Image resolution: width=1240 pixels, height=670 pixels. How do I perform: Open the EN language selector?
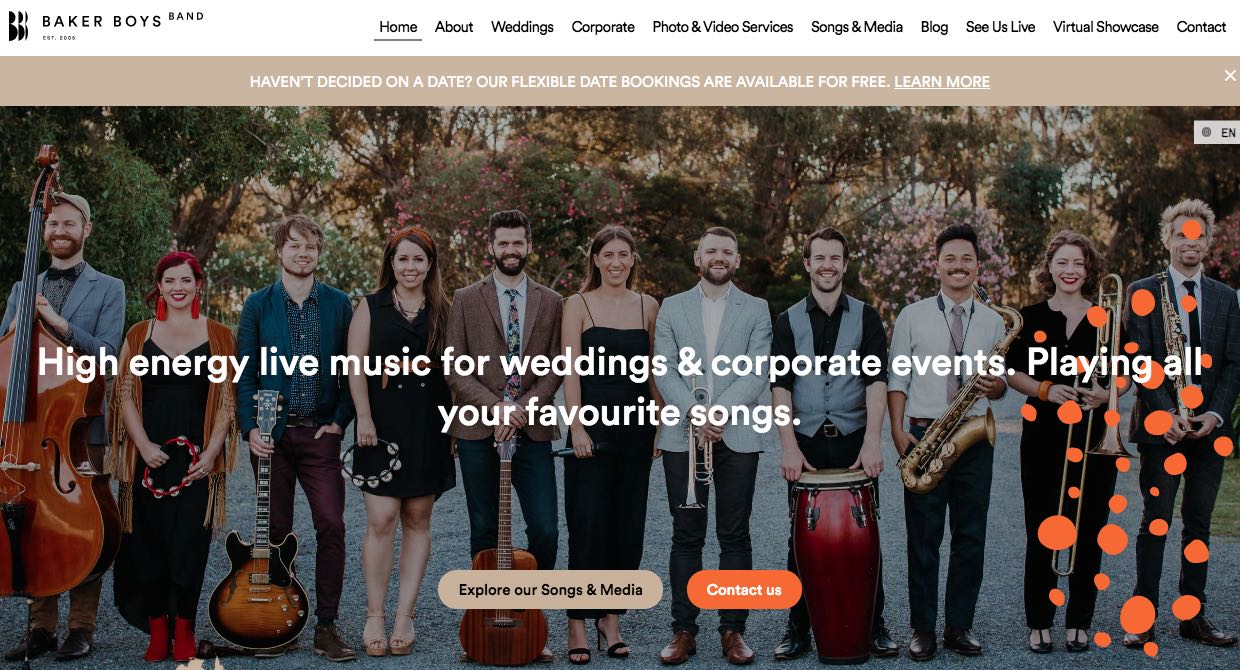[x=1217, y=132]
